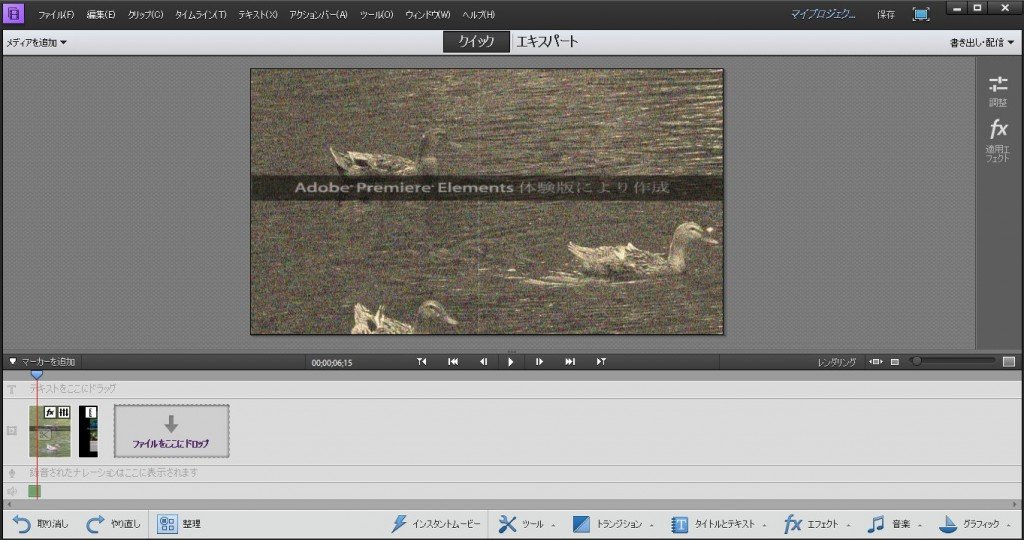Fast forward playback button
The height and width of the screenshot is (540, 1024).
pyautogui.click(x=570, y=362)
